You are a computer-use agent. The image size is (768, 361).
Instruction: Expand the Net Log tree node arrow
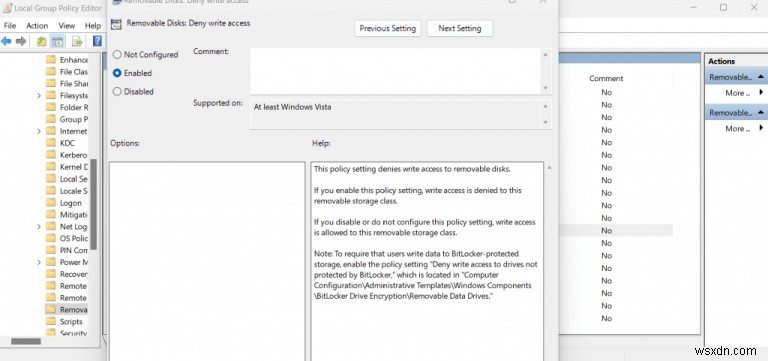click(39, 226)
